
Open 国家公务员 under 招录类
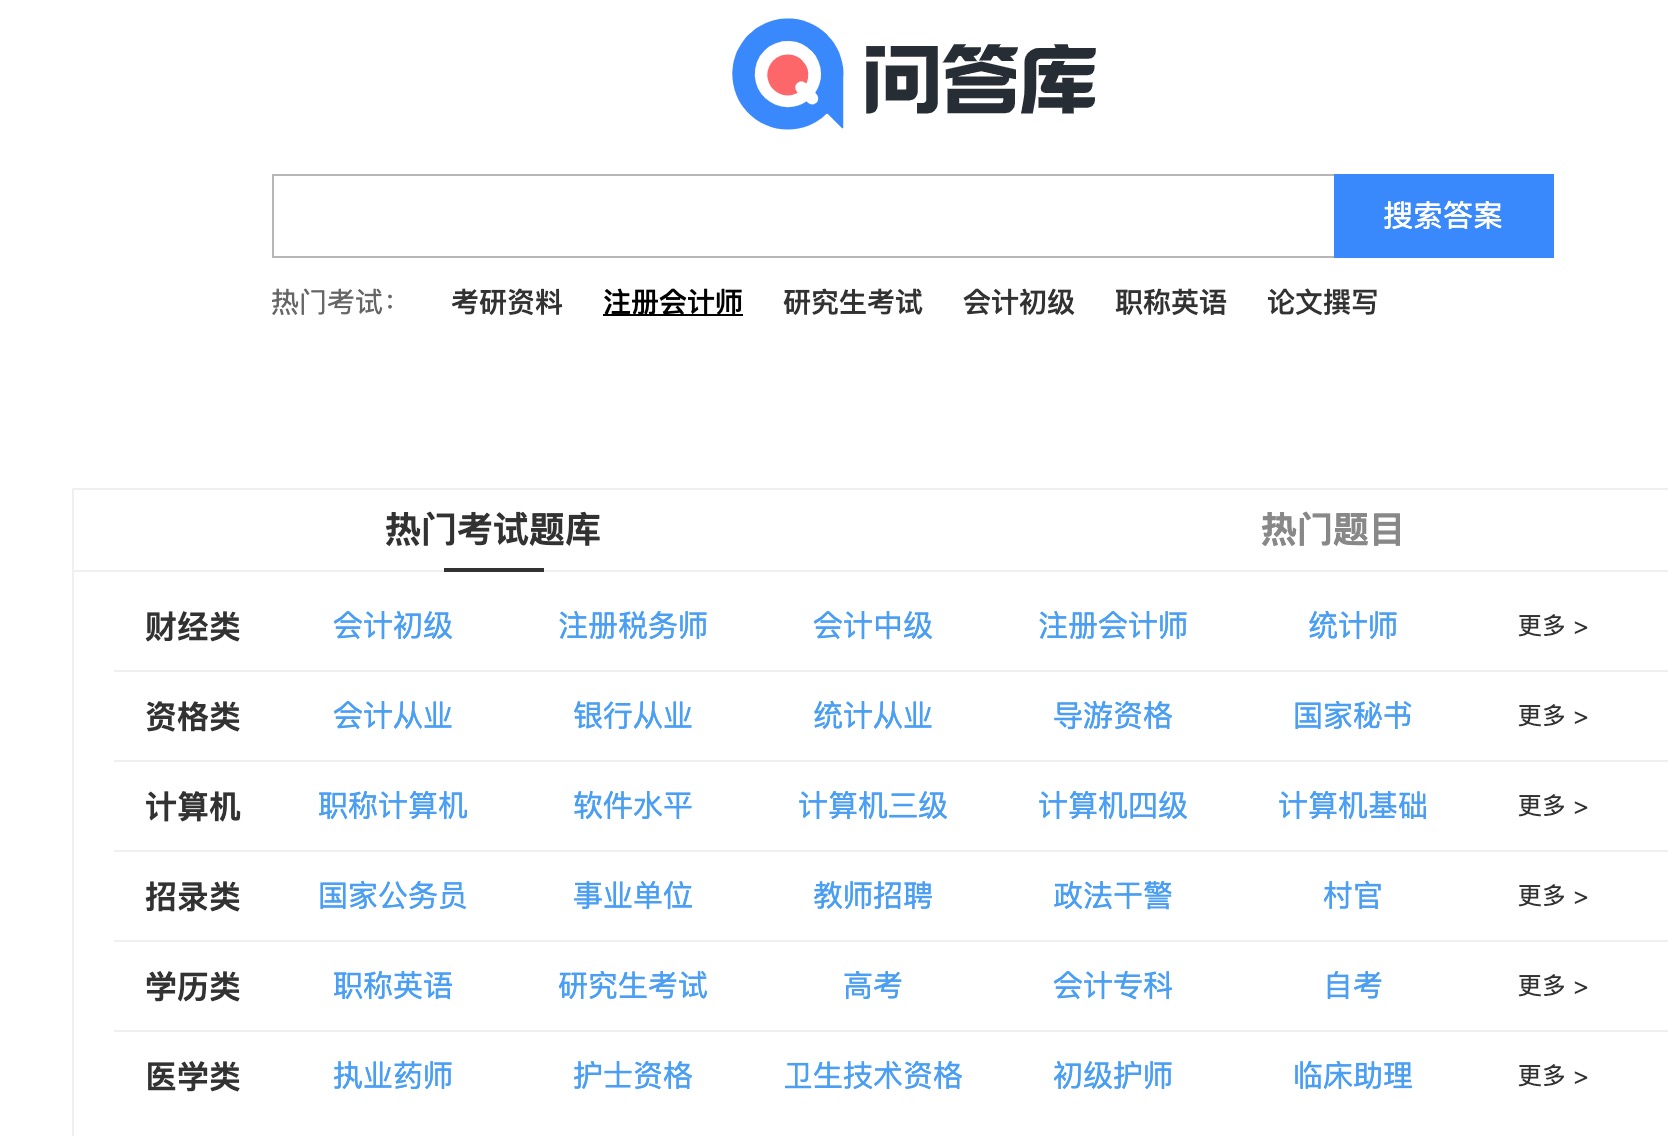pyautogui.click(x=392, y=897)
